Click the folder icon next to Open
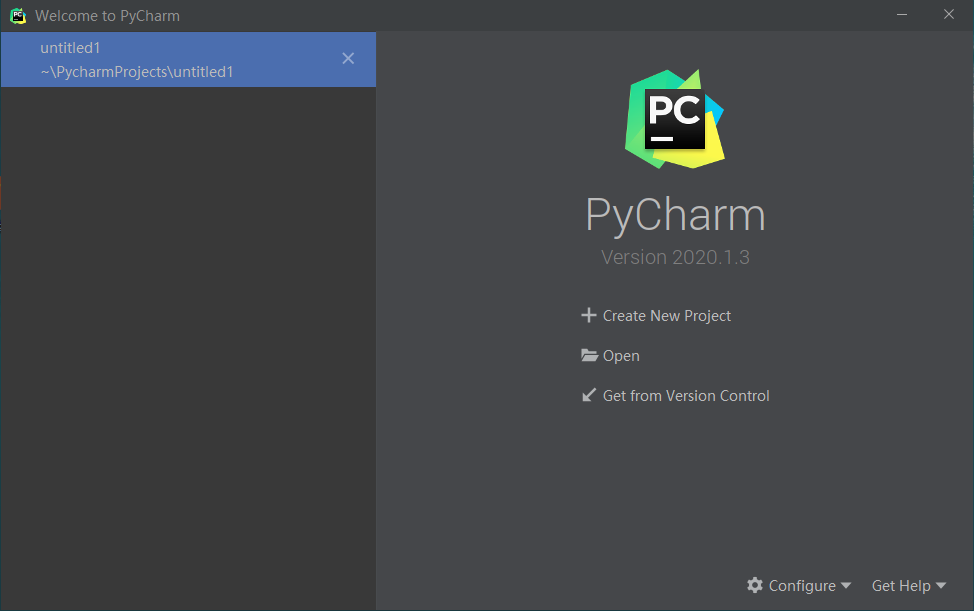Image resolution: width=974 pixels, height=611 pixels. point(589,355)
